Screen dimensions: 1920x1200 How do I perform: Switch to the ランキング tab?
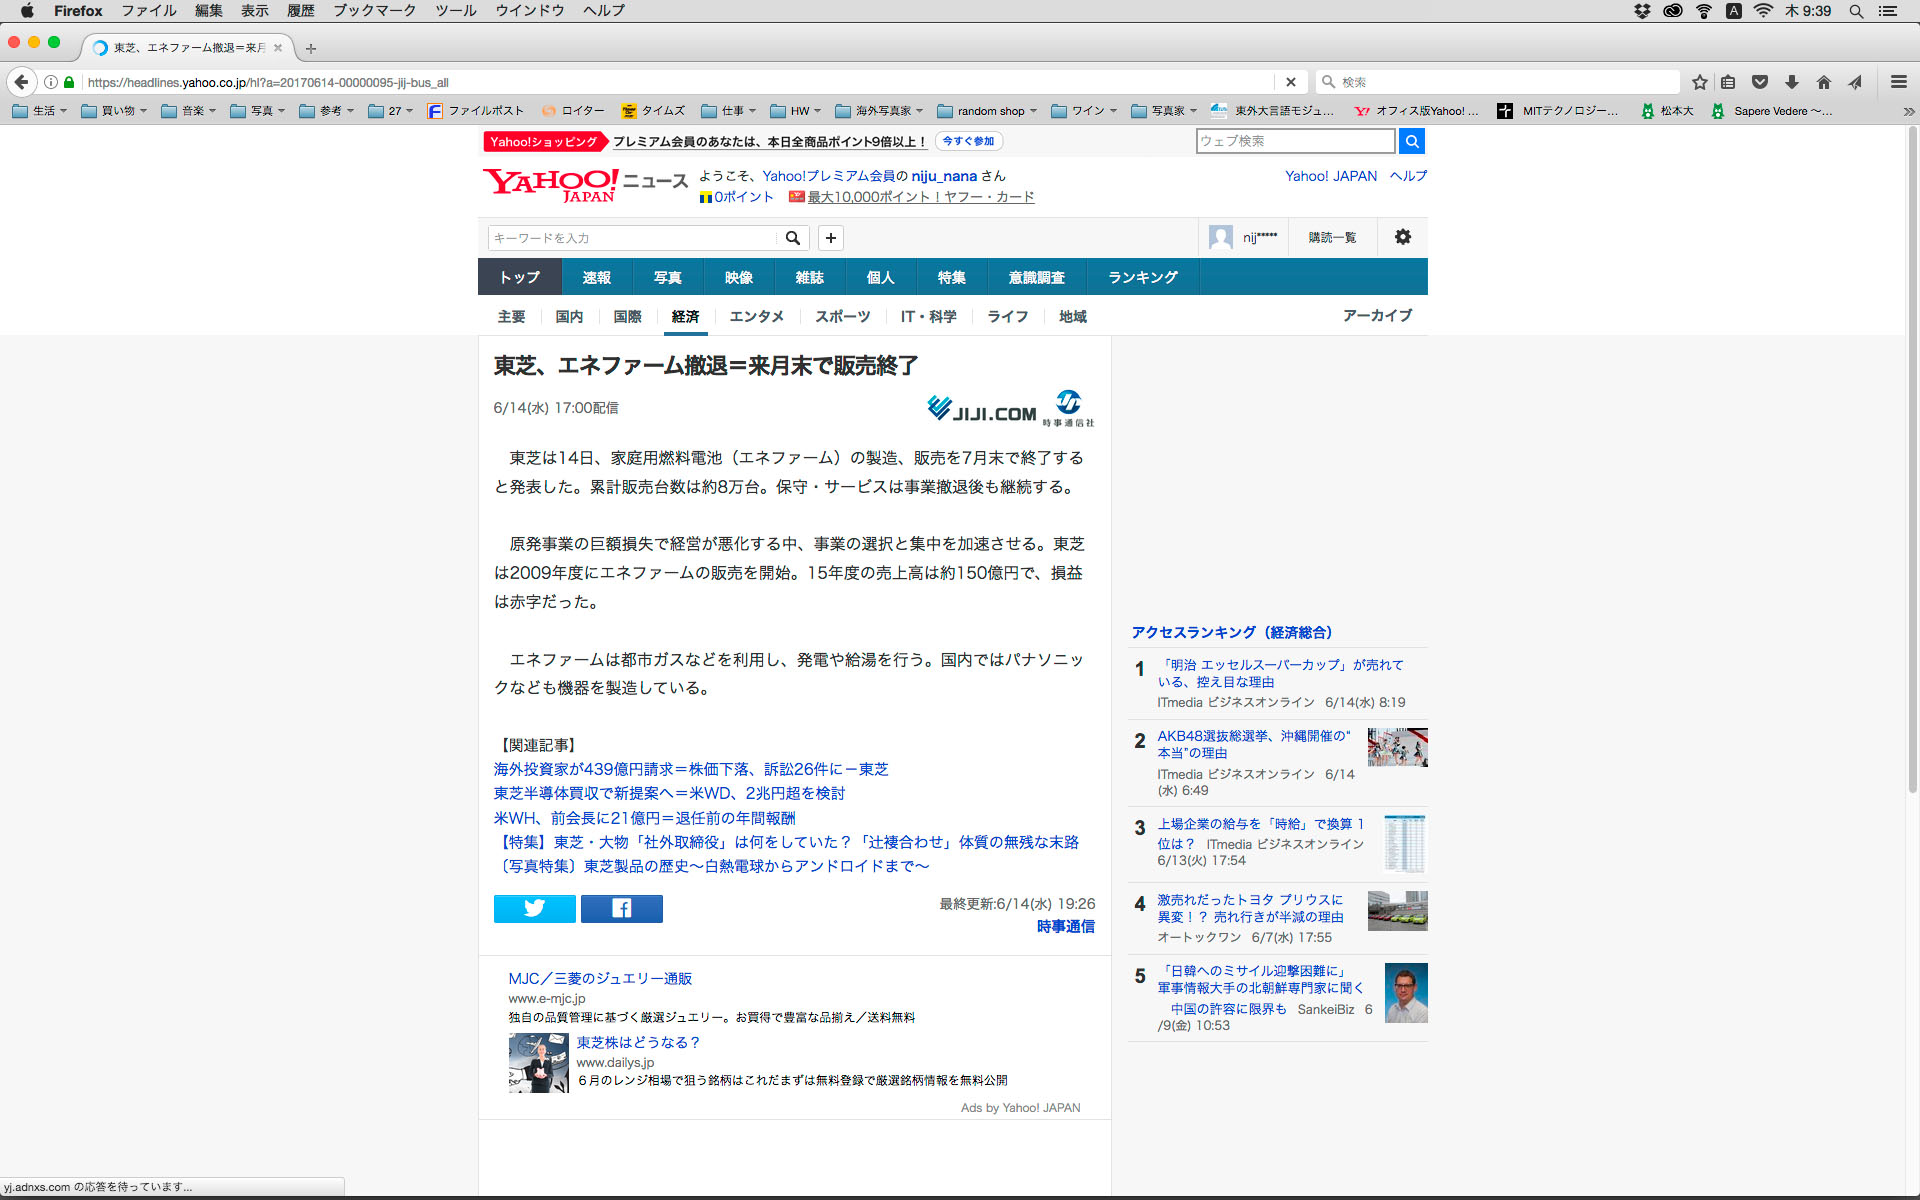pyautogui.click(x=1142, y=277)
